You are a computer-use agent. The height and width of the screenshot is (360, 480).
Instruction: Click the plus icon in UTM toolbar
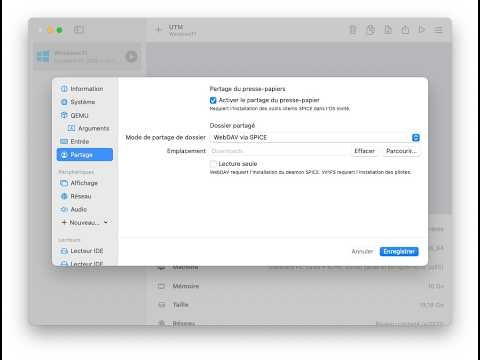(x=159, y=29)
